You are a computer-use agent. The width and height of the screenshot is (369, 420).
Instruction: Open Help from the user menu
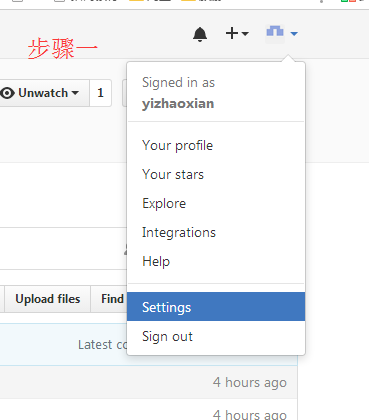pos(216,262)
